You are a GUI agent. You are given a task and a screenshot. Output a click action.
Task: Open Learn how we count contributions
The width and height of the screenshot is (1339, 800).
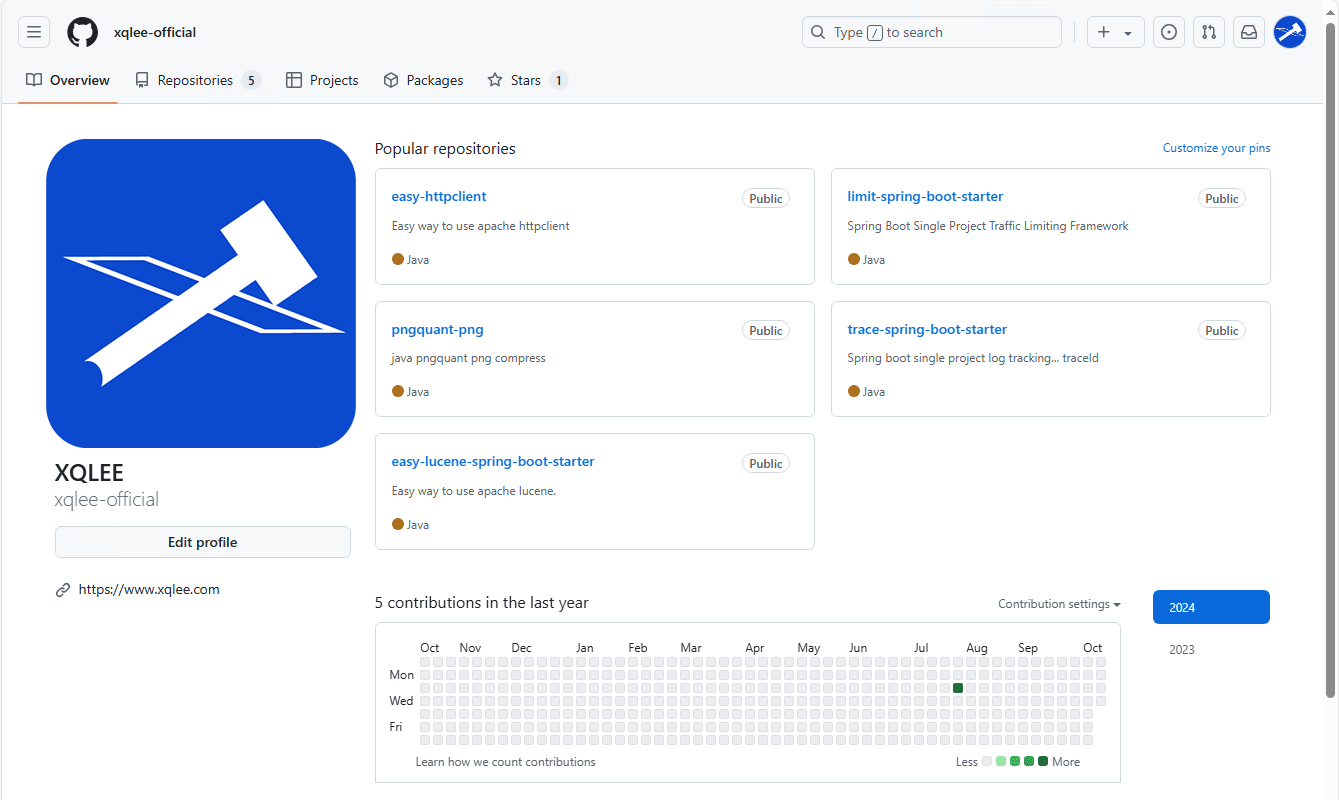coord(505,762)
